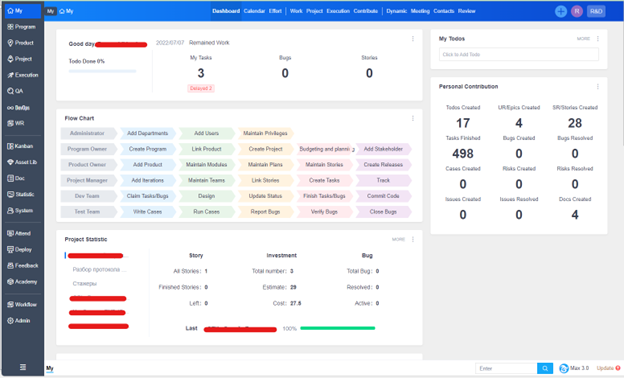Click Add Stakeholder flow step
The height and width of the screenshot is (378, 624).
(383, 149)
